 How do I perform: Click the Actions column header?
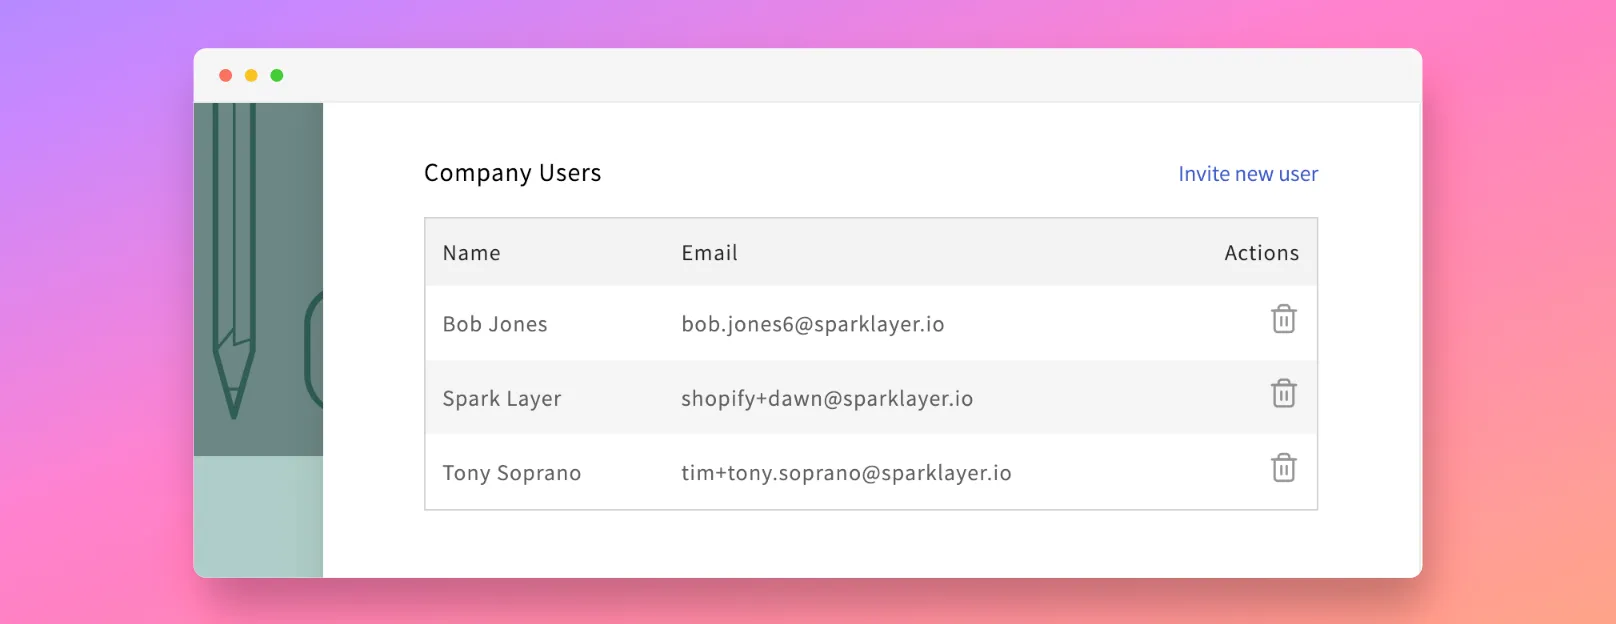coord(1262,253)
